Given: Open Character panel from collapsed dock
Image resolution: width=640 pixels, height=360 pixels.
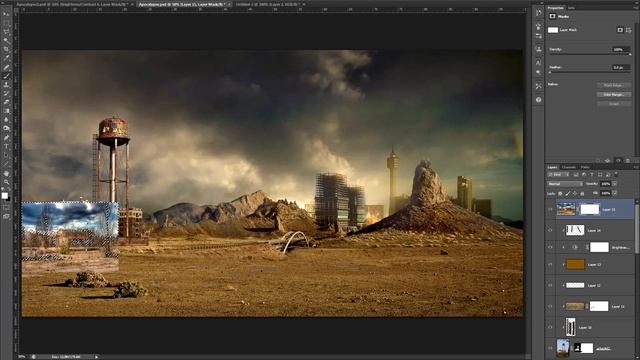Looking at the screenshot, I should tap(538, 62).
